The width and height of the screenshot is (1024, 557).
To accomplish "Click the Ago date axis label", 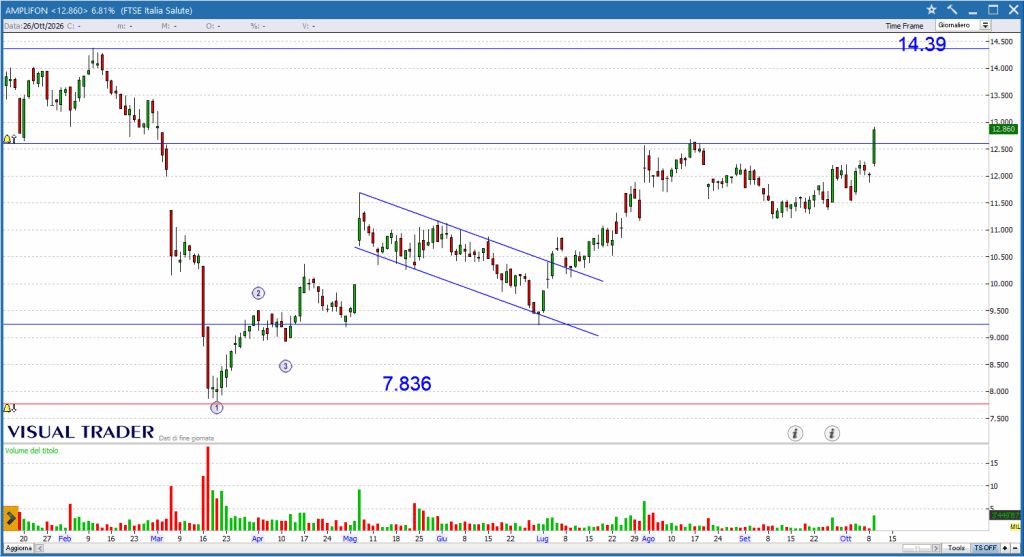I will click(648, 539).
